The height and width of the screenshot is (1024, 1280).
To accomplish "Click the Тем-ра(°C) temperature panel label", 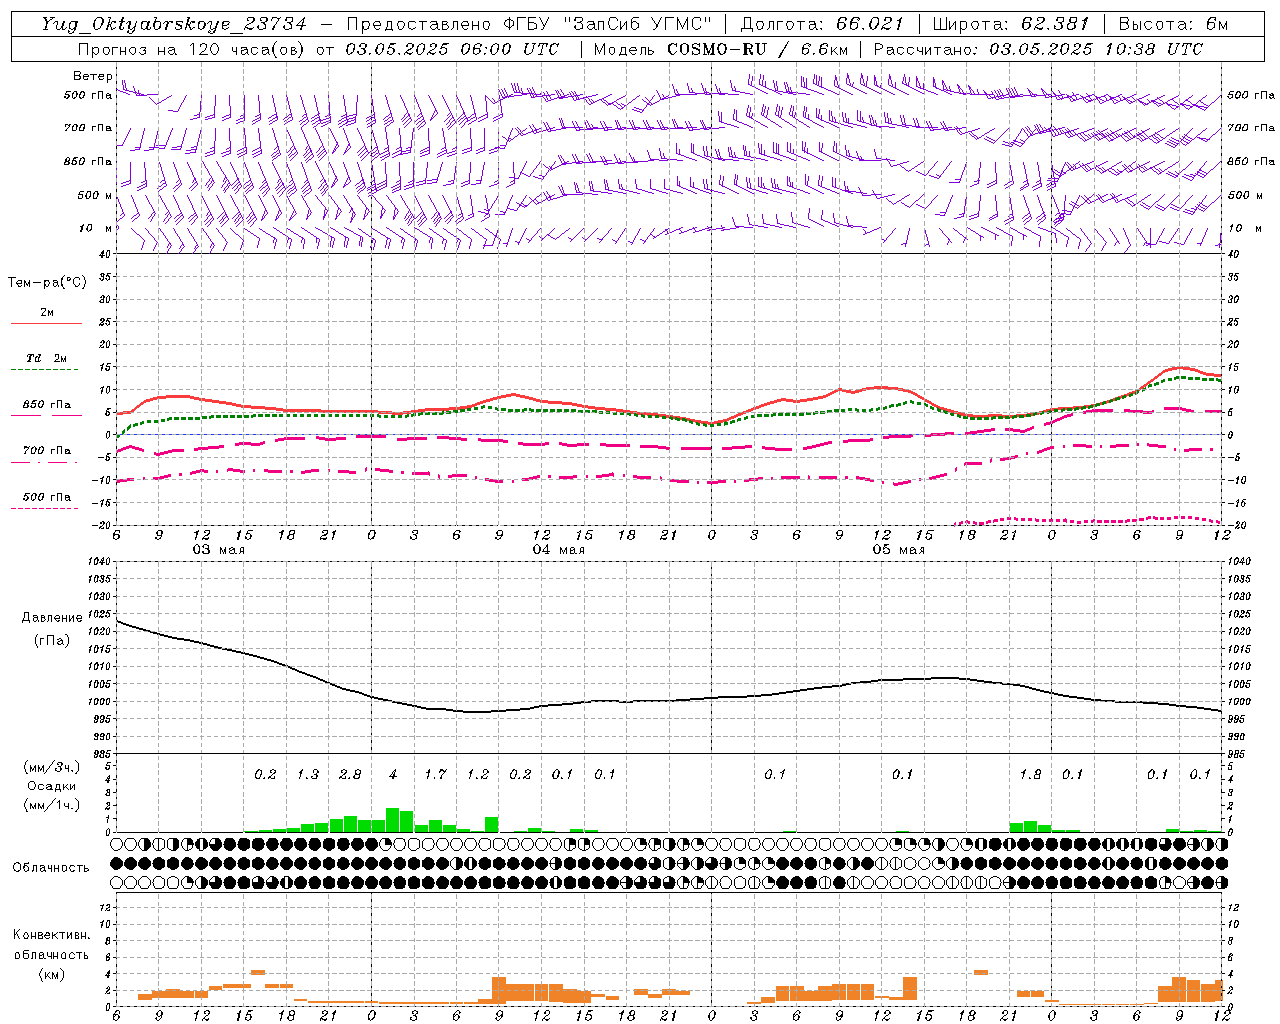I will [x=47, y=283].
